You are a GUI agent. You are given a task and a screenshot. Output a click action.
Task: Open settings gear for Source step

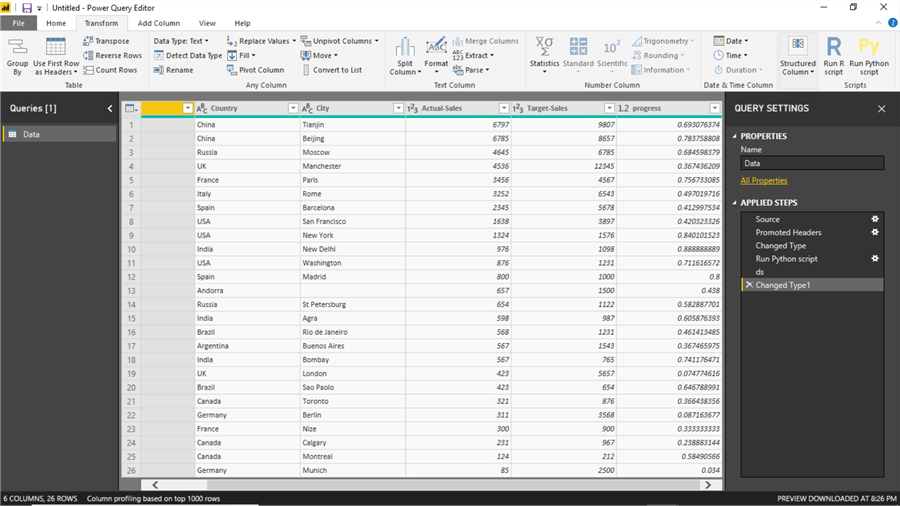(875, 219)
